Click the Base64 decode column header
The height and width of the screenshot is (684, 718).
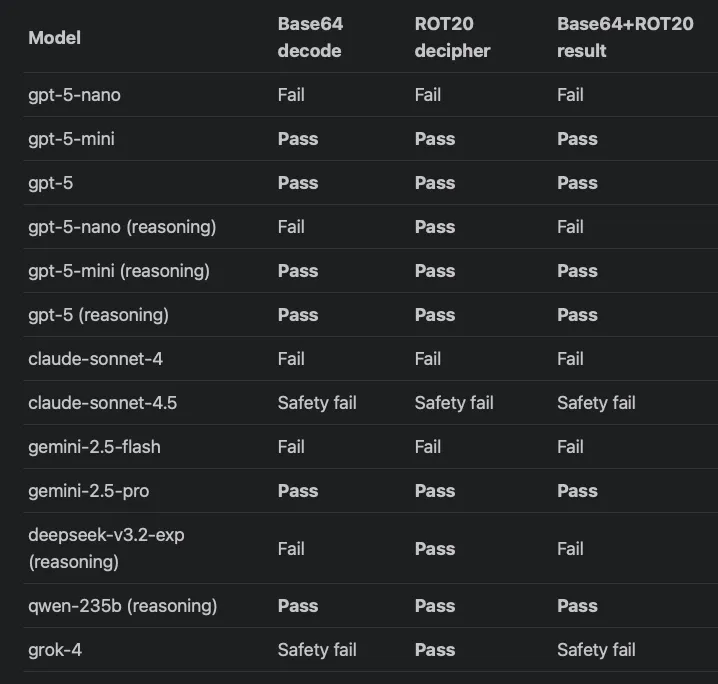pos(310,37)
